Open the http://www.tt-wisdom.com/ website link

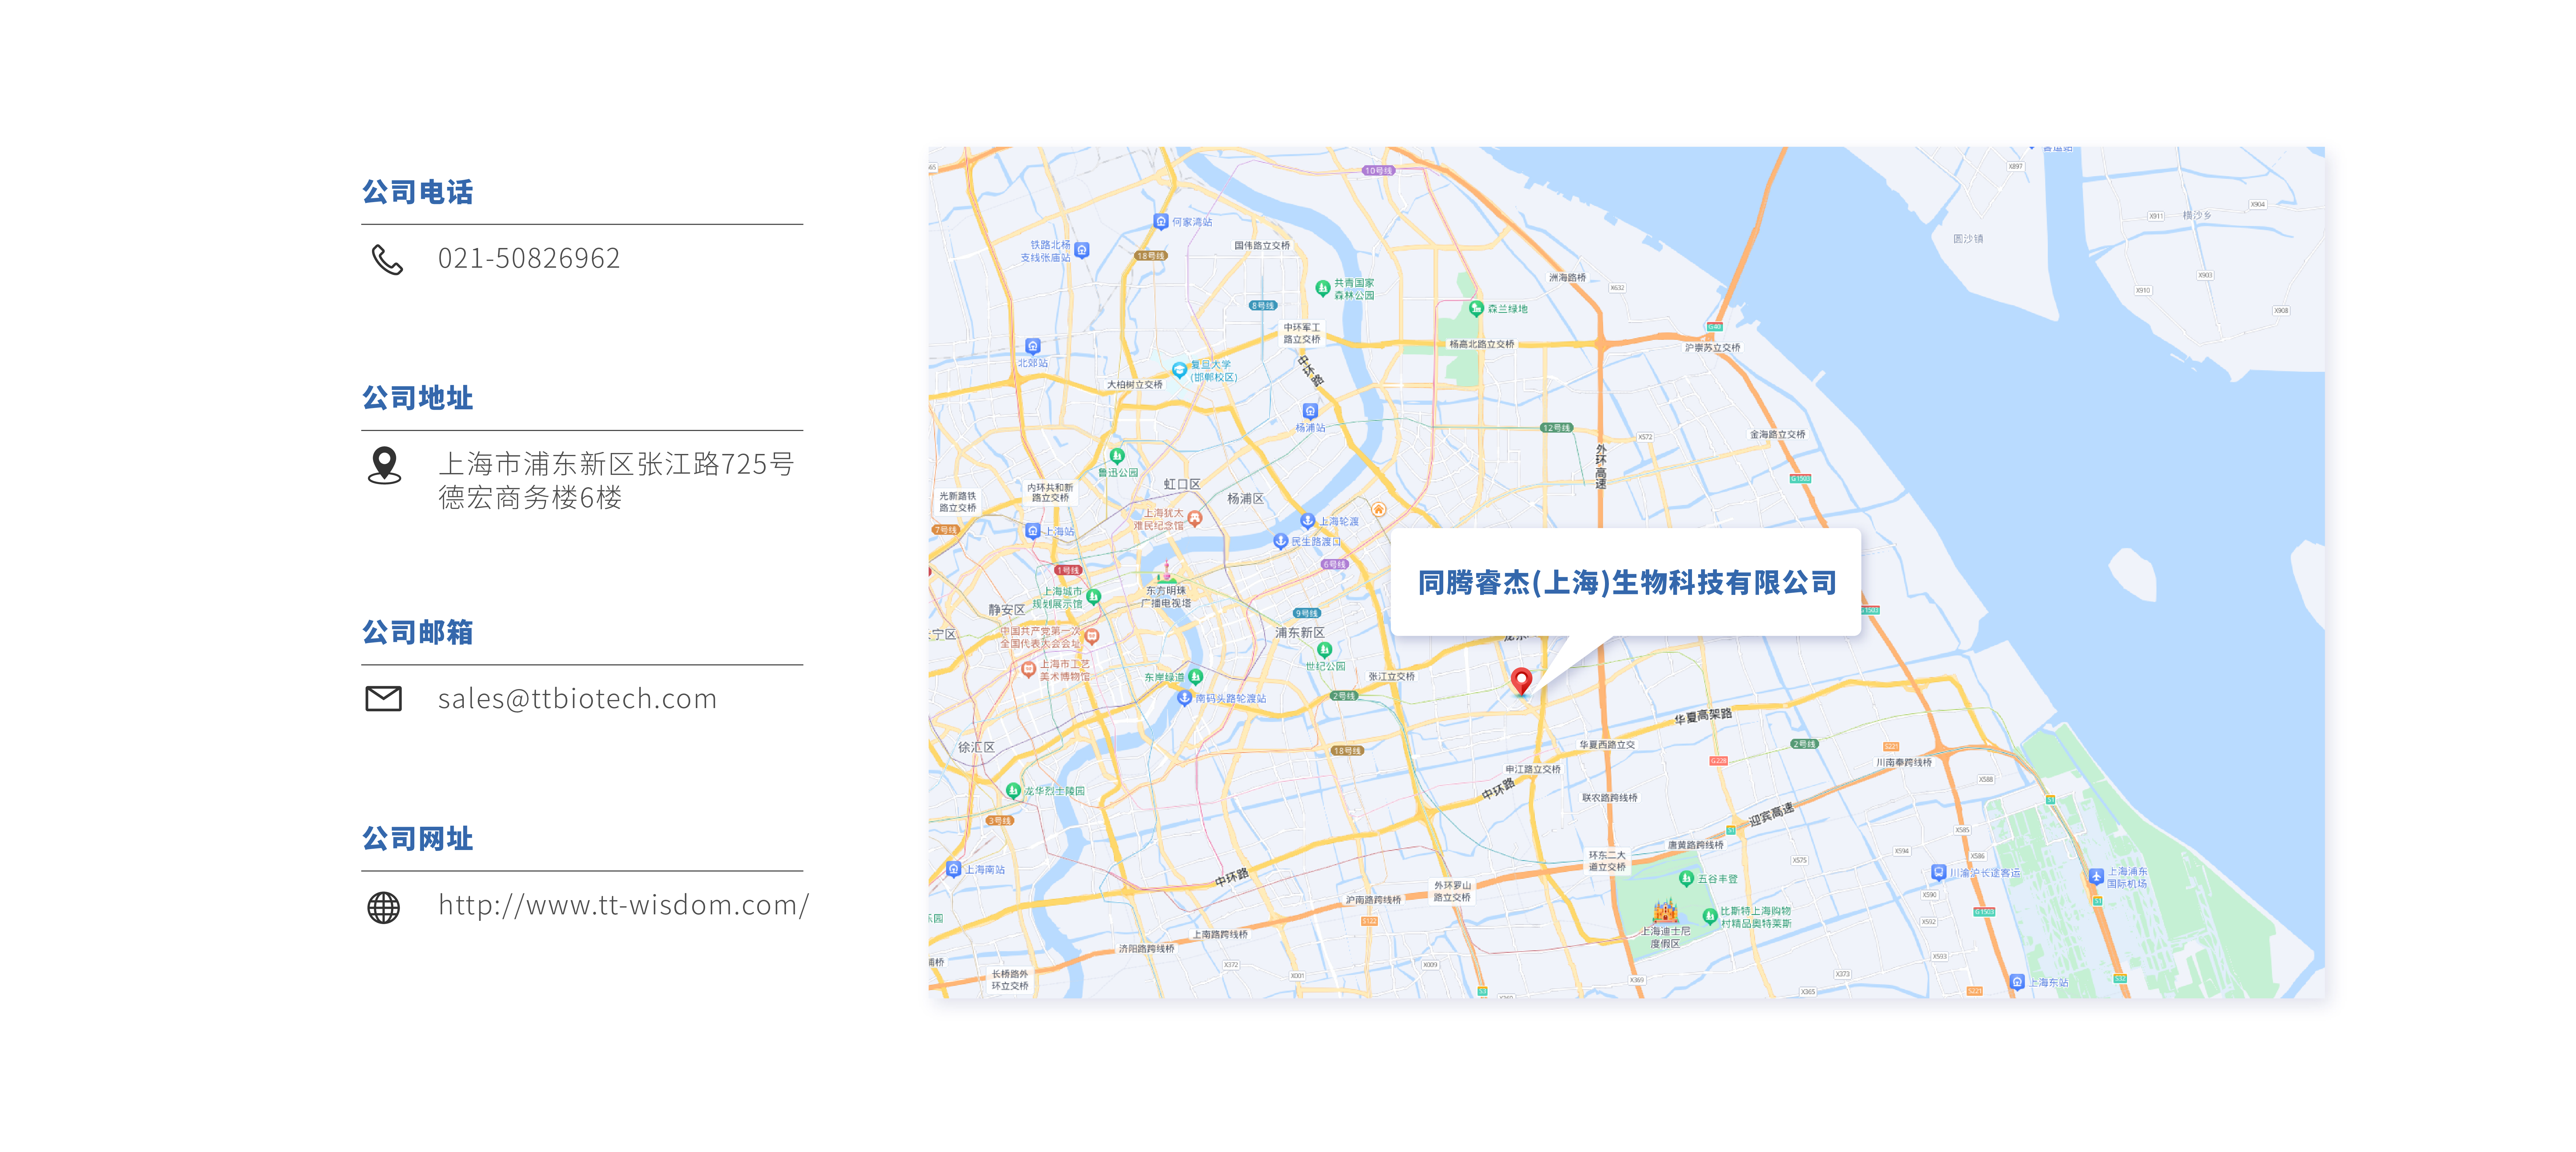623,905
